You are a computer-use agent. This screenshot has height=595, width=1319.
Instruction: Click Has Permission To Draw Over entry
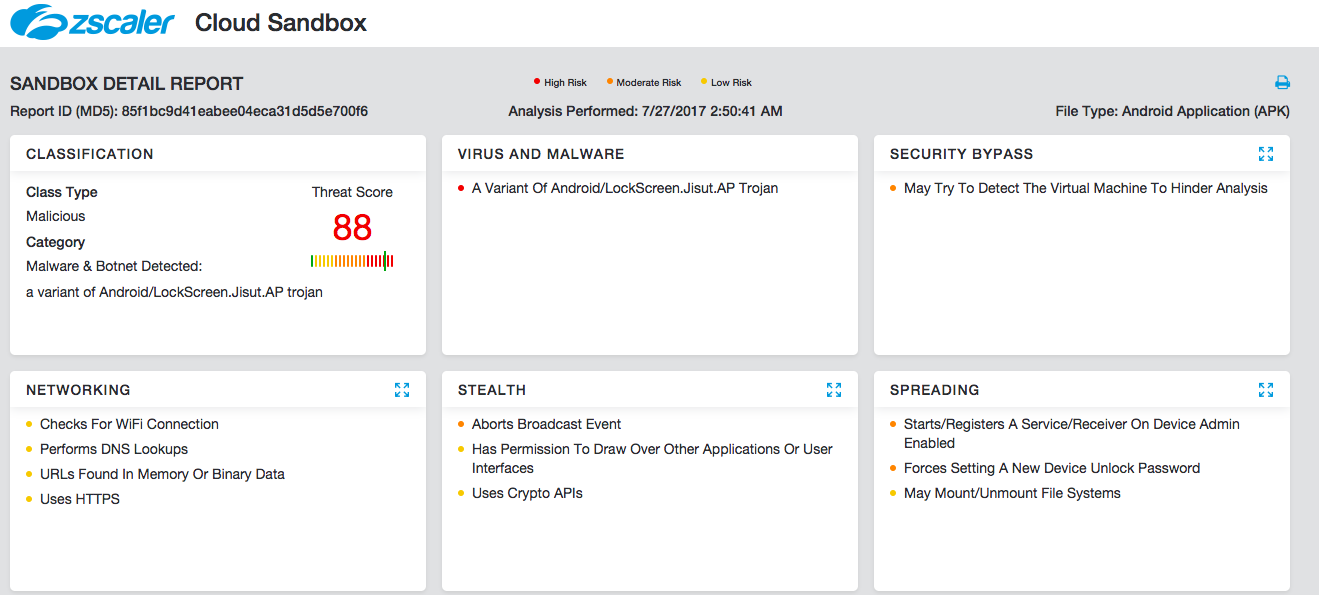pyautogui.click(x=652, y=458)
